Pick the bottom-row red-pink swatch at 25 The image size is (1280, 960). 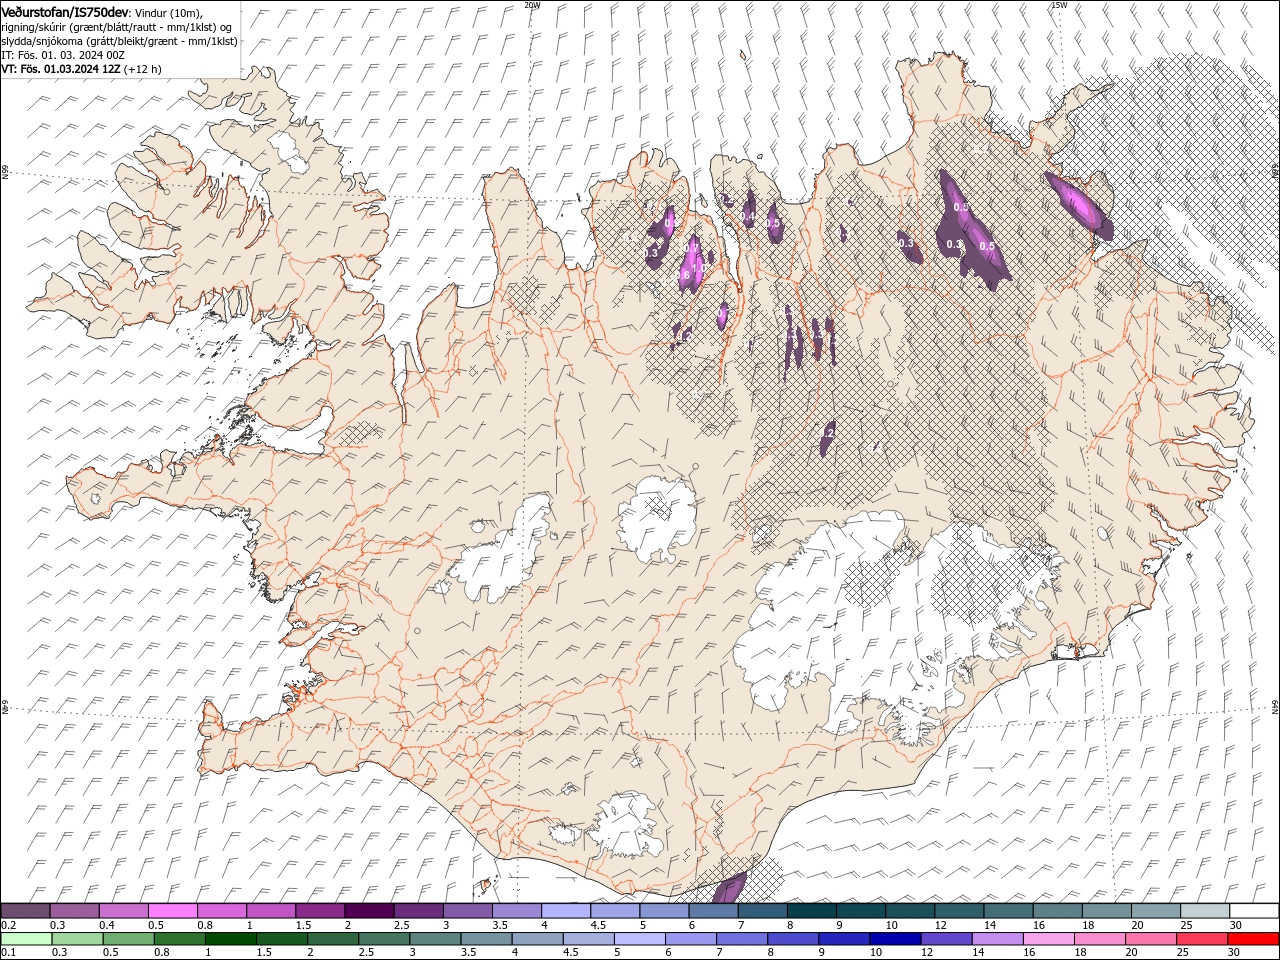point(1202,939)
